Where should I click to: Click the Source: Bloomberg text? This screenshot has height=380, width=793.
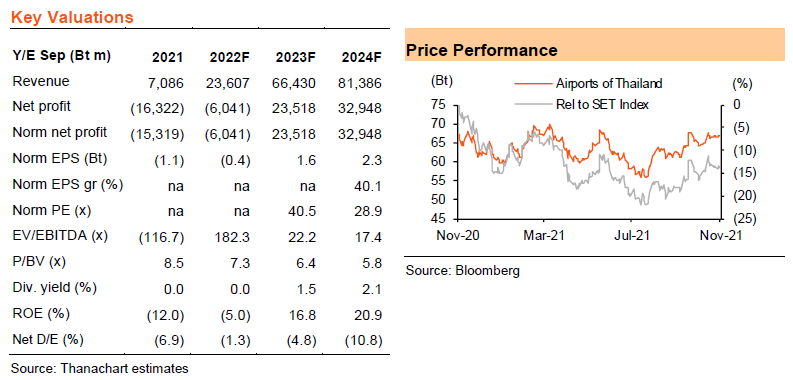tap(463, 271)
